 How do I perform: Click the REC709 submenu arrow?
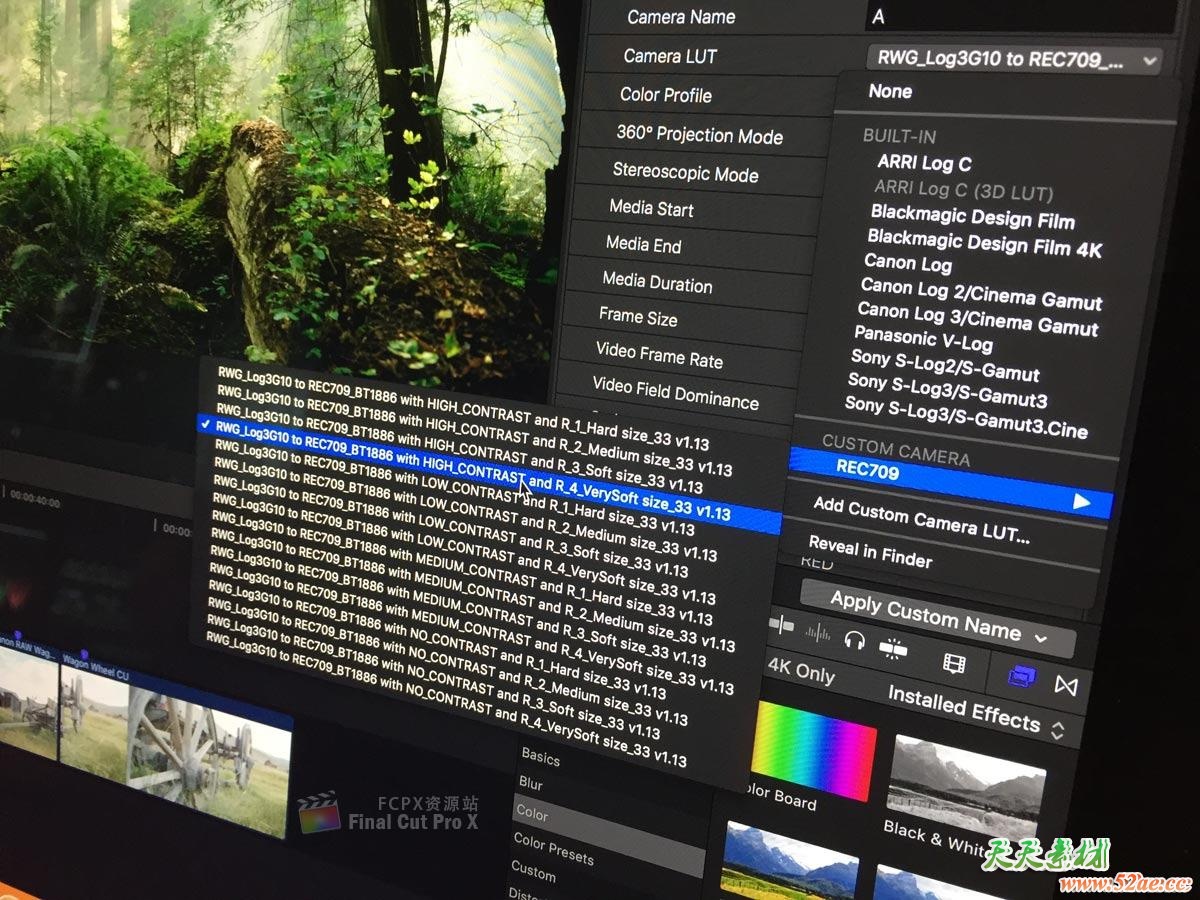[x=1081, y=501]
